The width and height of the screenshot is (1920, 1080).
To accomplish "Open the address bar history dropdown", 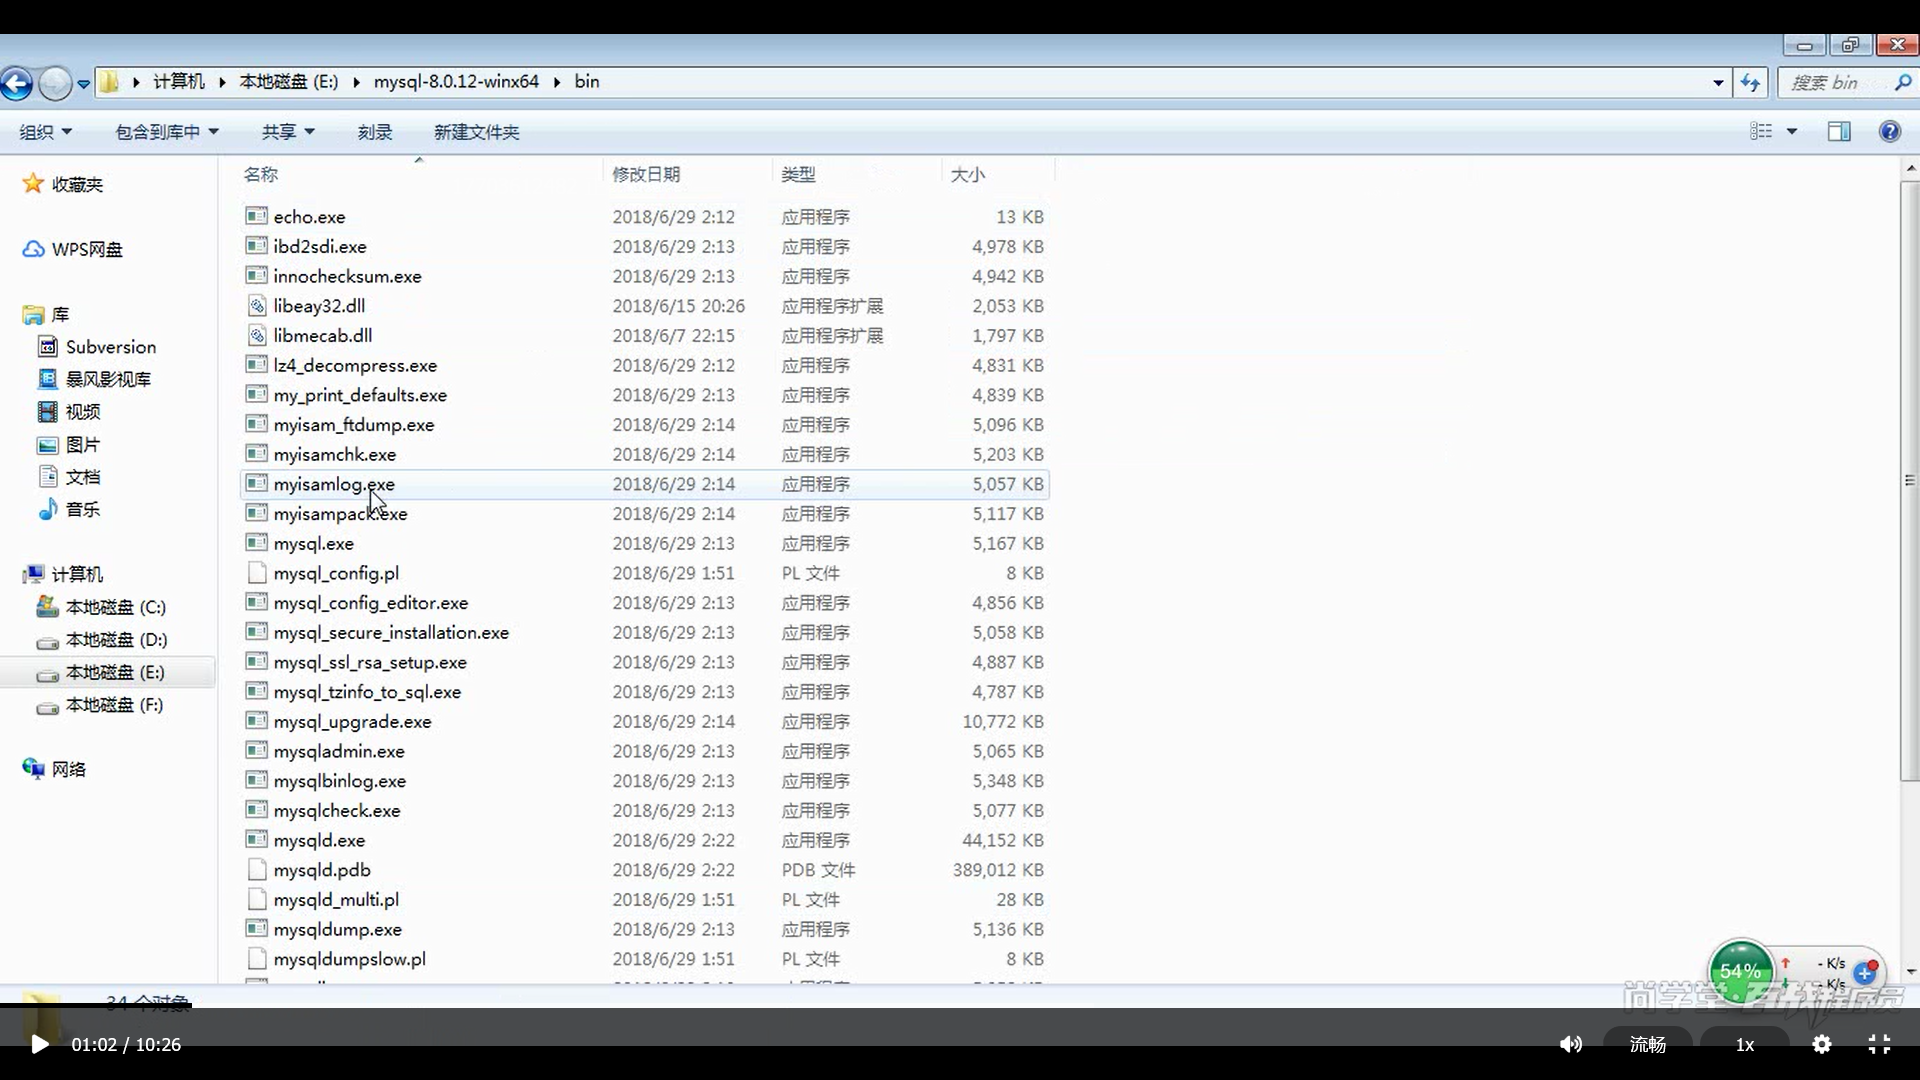I will point(1718,83).
